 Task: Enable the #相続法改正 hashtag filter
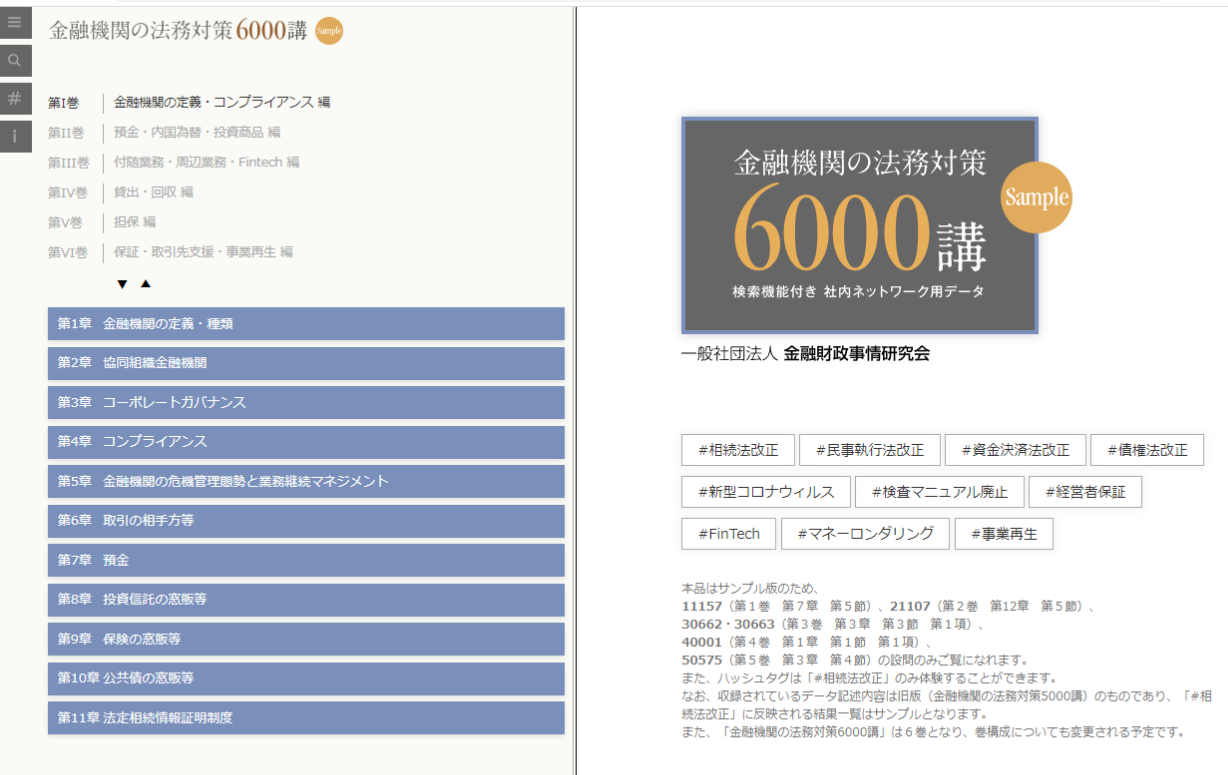pos(741,450)
